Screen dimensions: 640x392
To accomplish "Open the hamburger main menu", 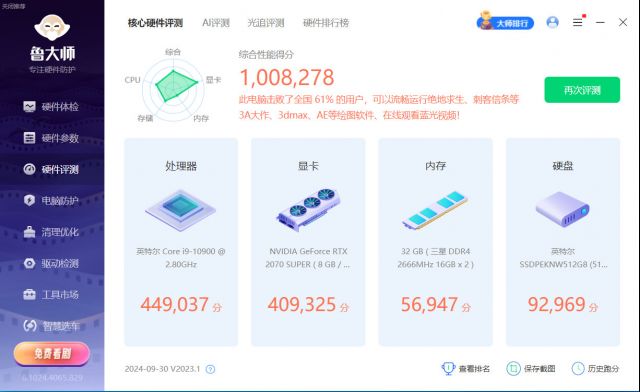I will point(578,22).
